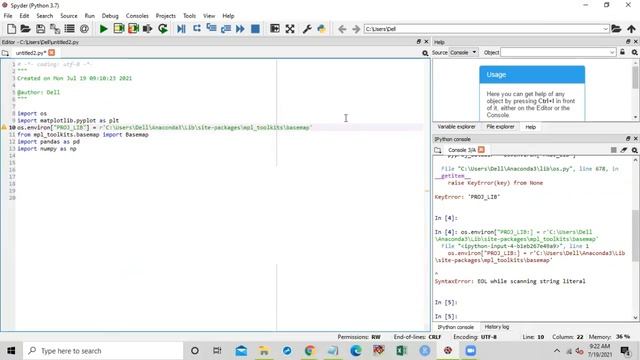Open Excel from the taskbar
The image size is (640, 360).
click(x=402, y=351)
